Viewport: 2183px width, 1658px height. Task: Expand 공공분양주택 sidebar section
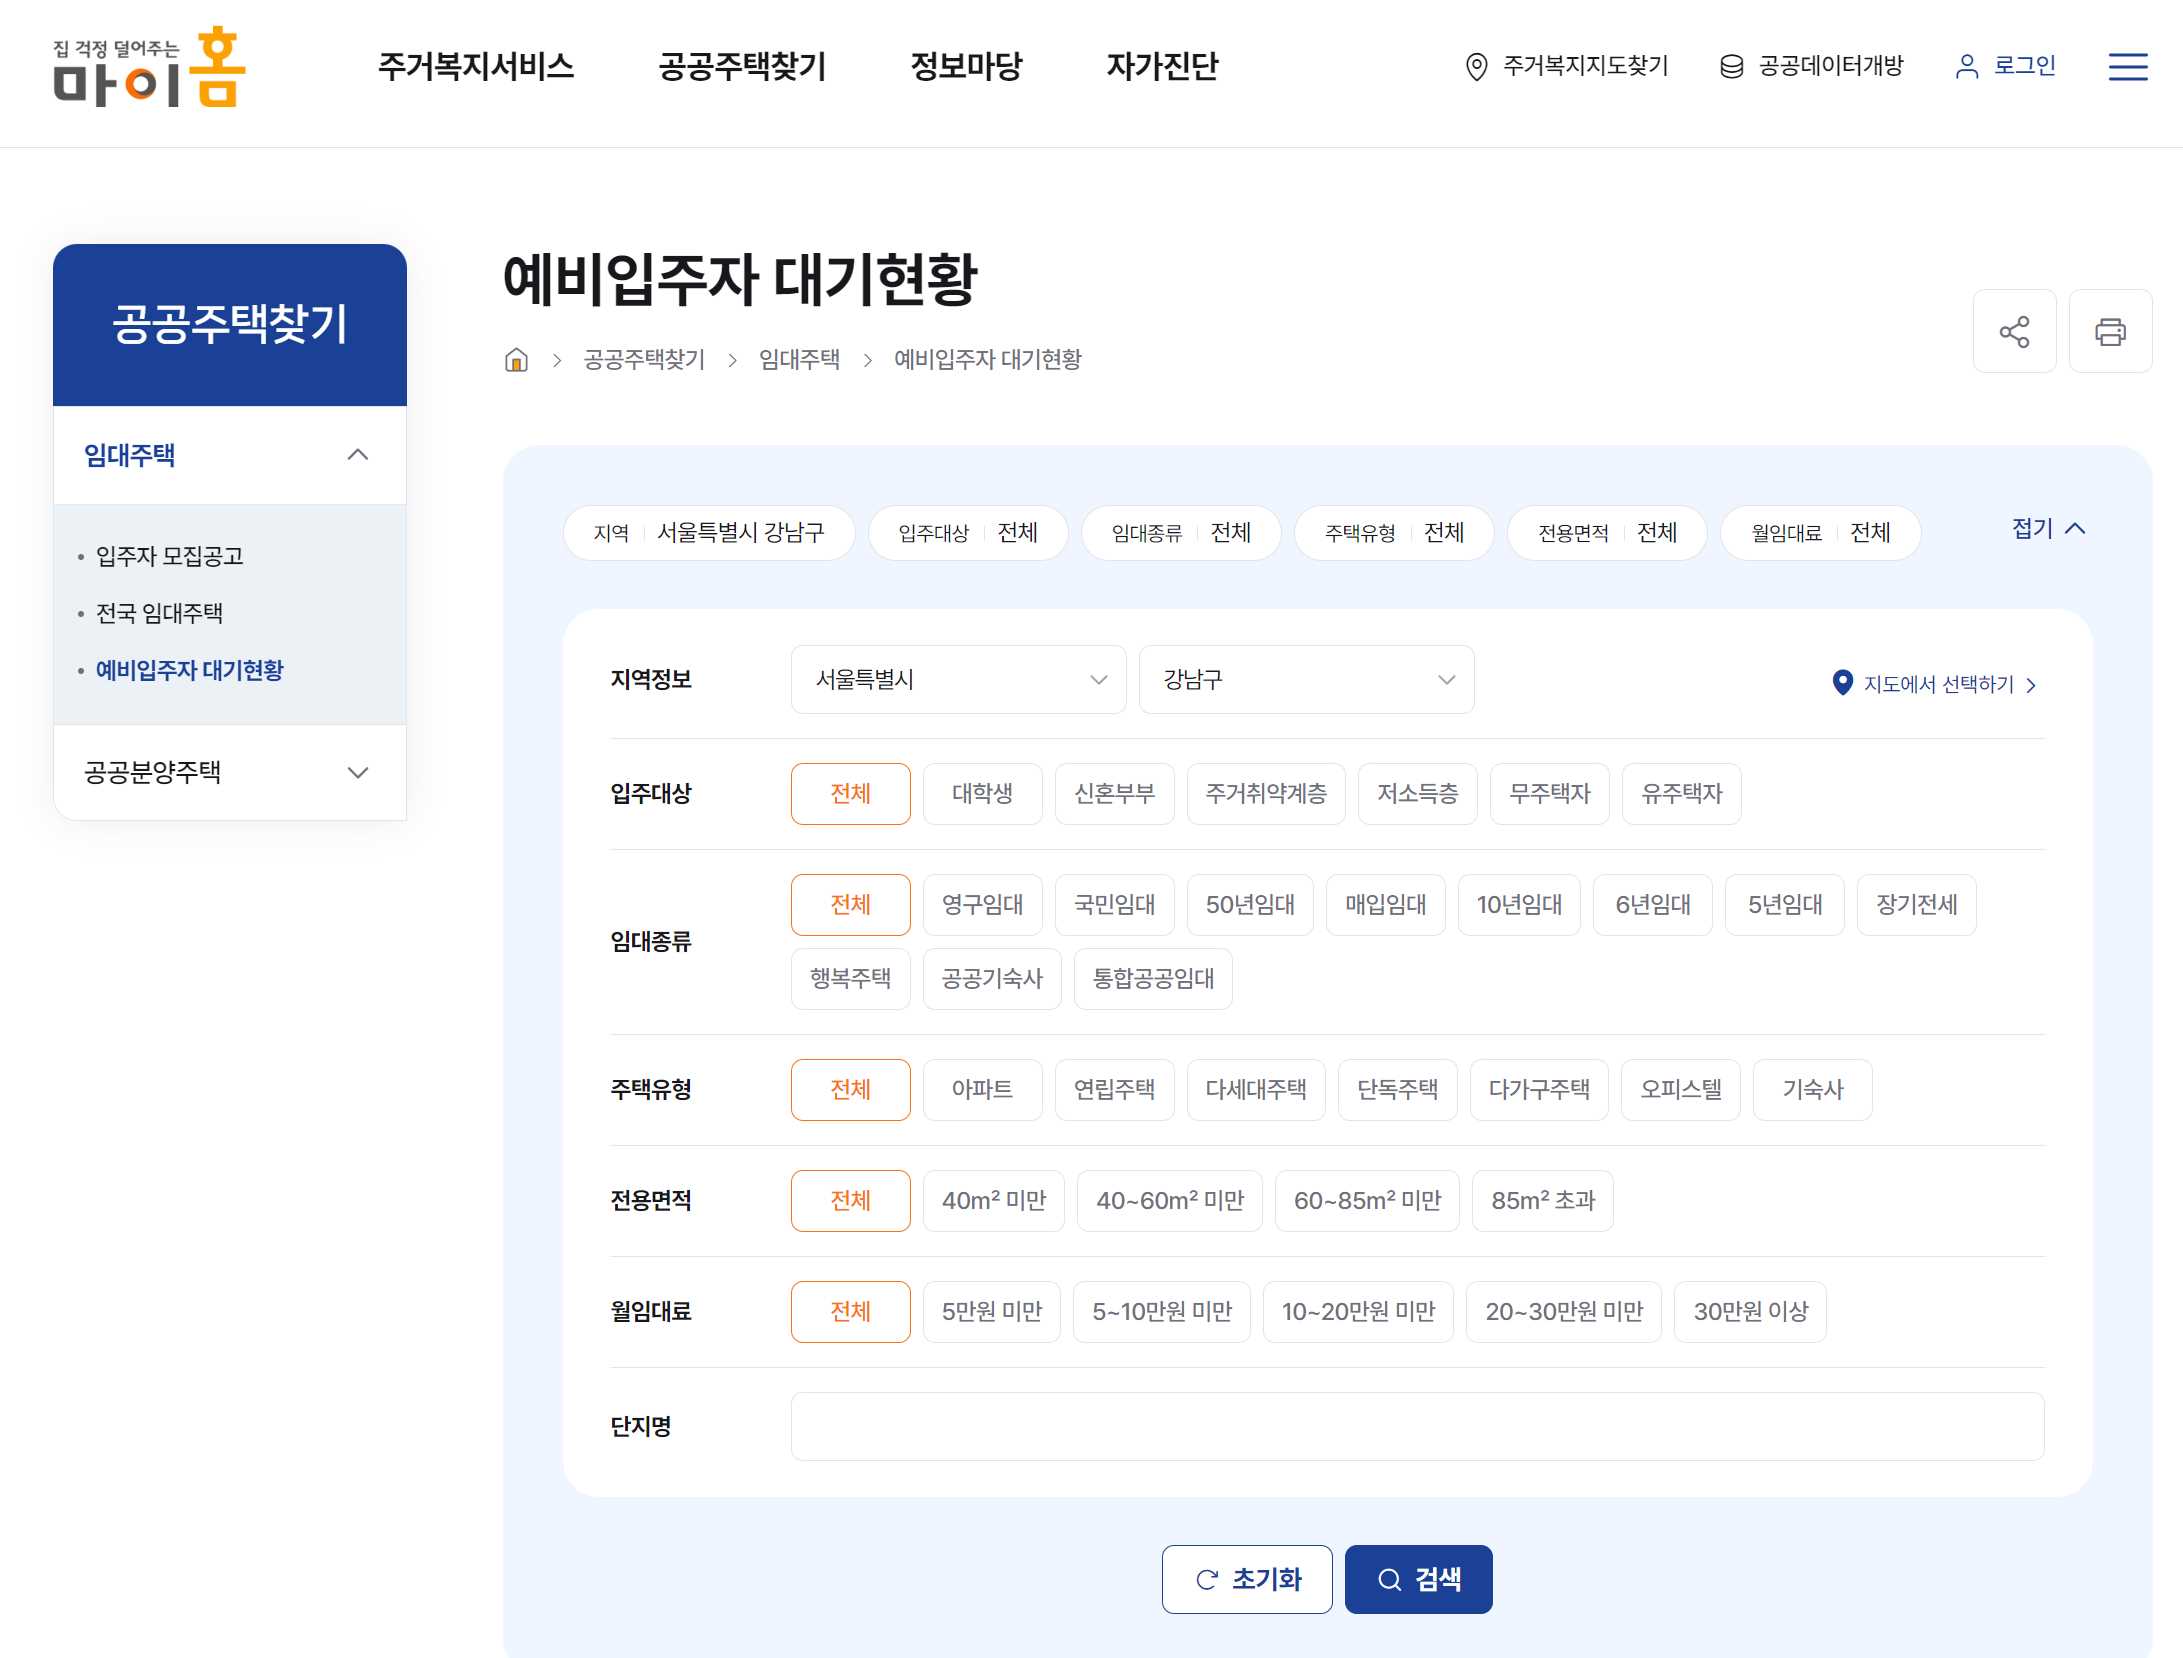[x=229, y=773]
